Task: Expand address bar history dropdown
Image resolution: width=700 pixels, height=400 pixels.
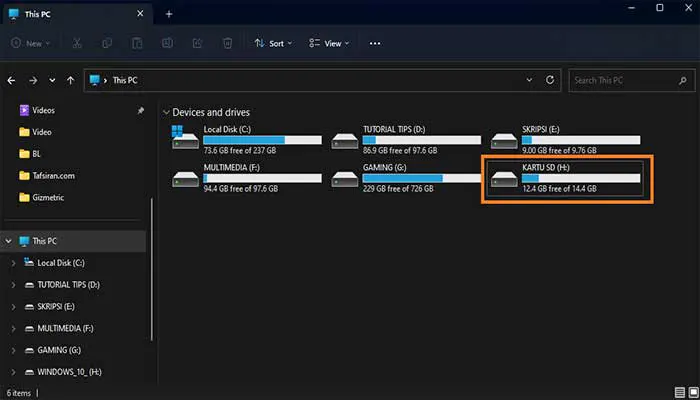Action: [529, 80]
